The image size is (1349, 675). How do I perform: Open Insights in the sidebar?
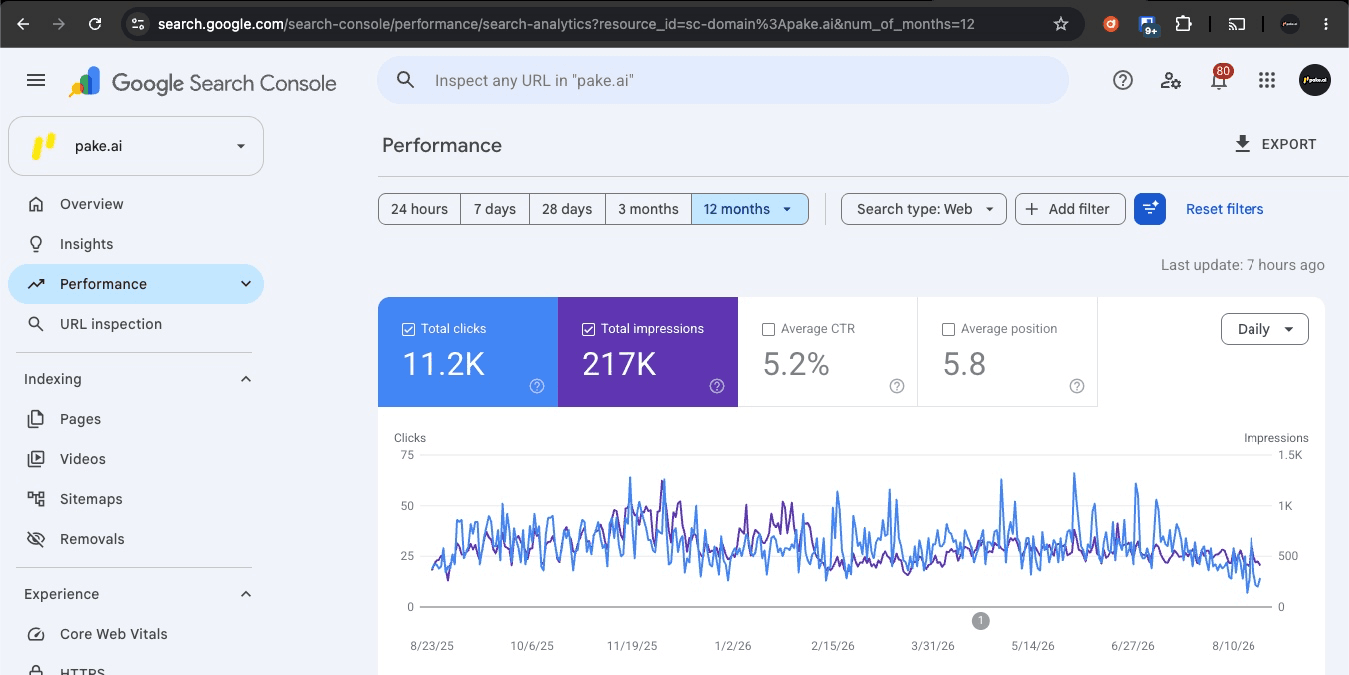pos(136,244)
